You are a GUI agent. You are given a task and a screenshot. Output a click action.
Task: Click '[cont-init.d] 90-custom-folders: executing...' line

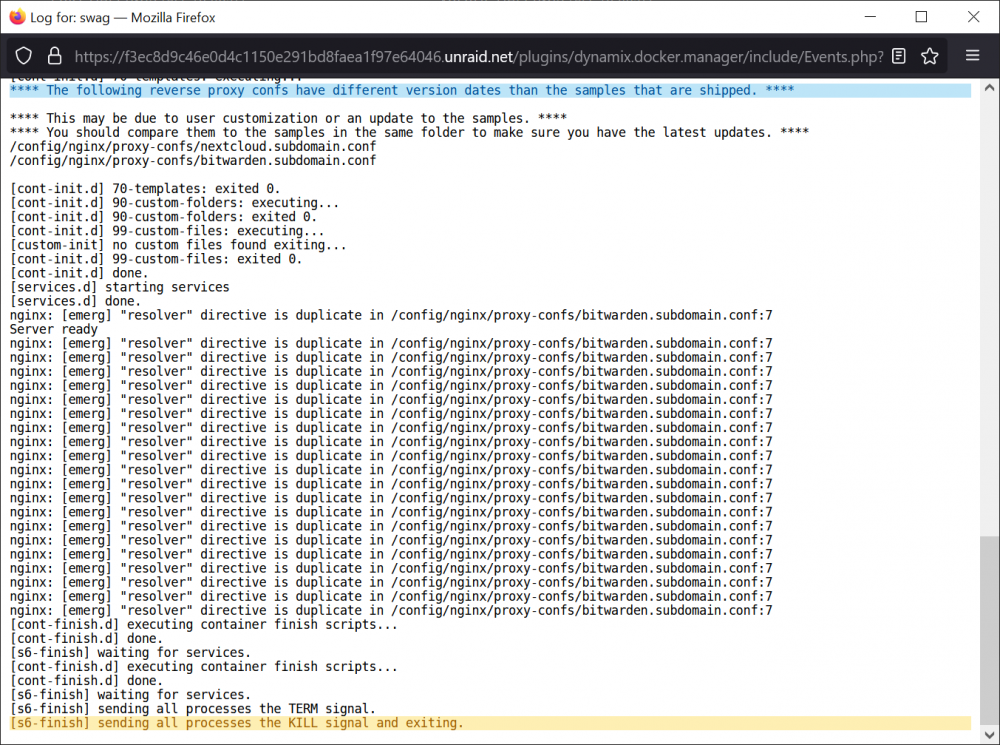pos(174,203)
